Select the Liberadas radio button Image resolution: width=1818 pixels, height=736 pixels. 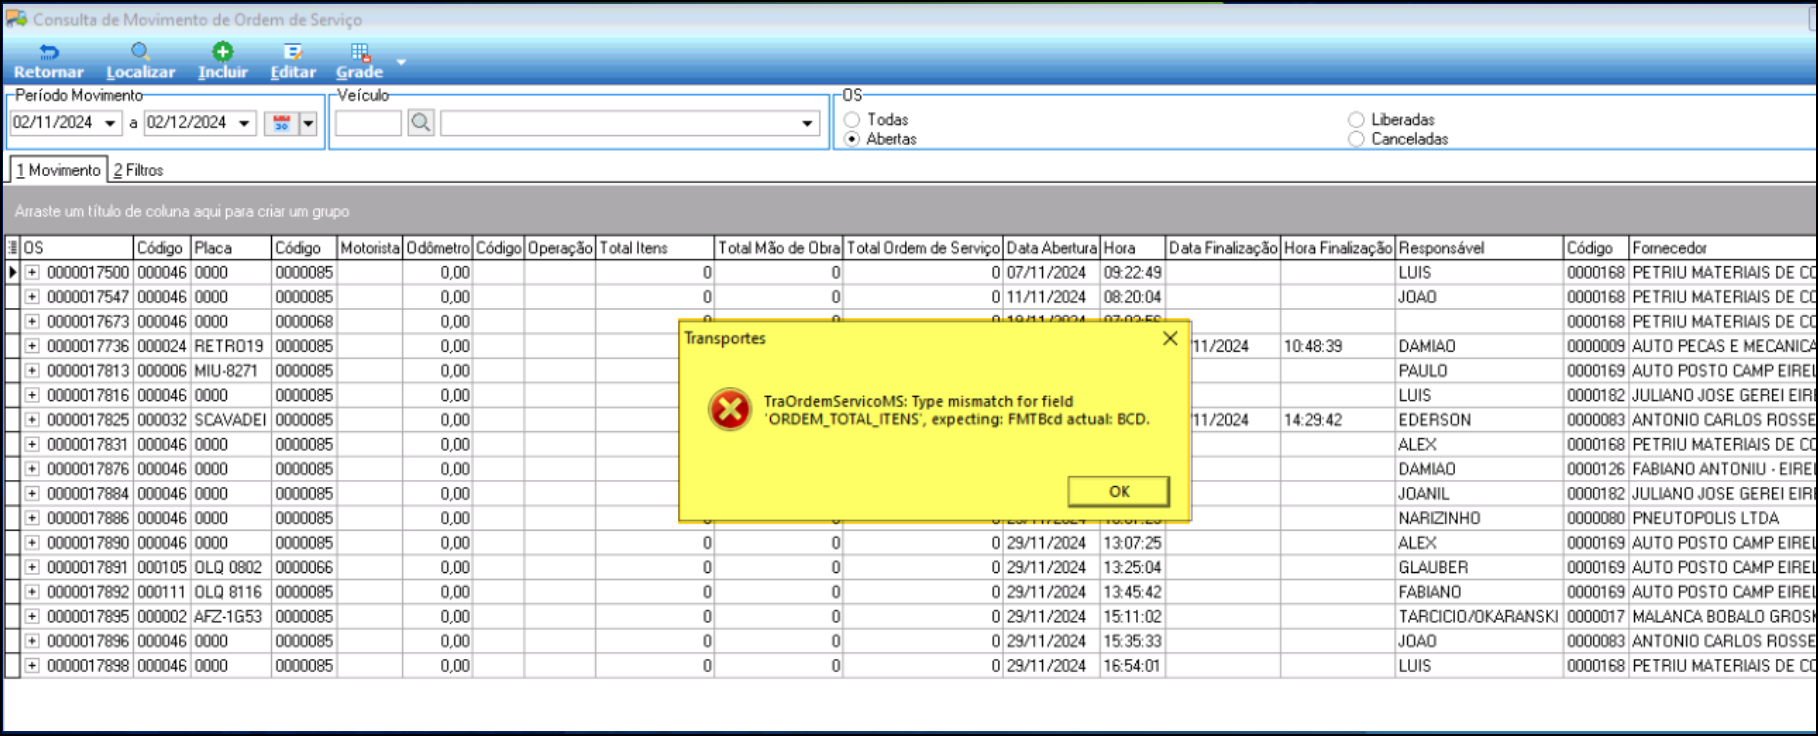pos(1356,120)
